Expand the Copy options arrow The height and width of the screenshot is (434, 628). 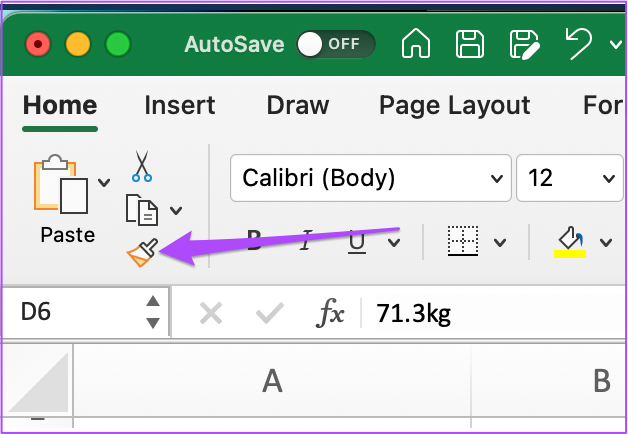coord(176,210)
